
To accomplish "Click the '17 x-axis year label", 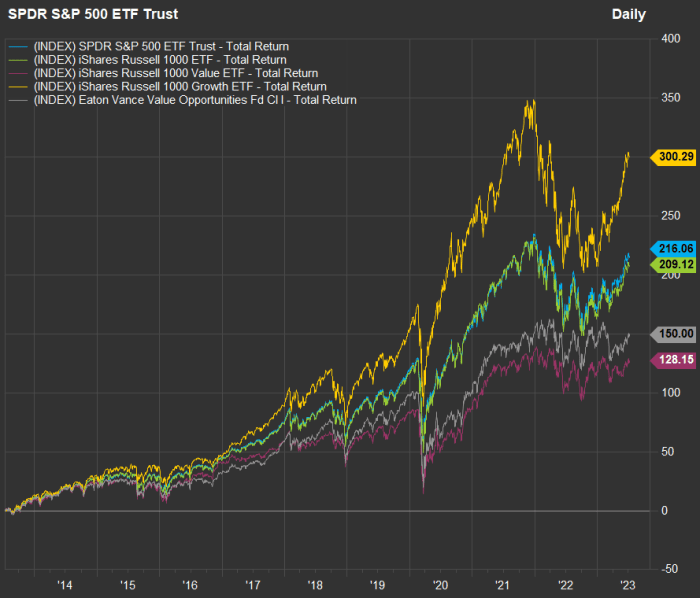I will pyautogui.click(x=253, y=585).
